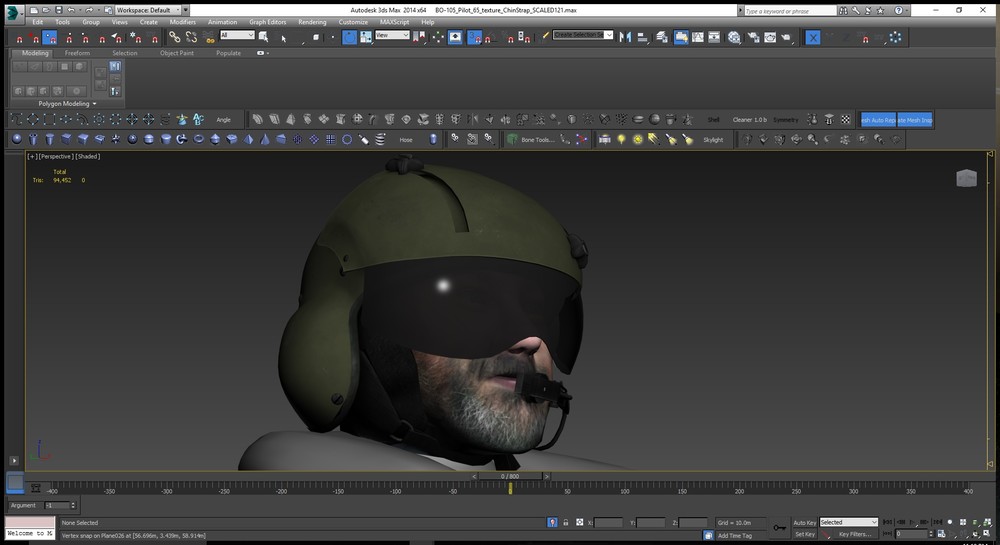The image size is (1000, 545).
Task: Click the 0 / 800 time slider
Action: pos(510,476)
